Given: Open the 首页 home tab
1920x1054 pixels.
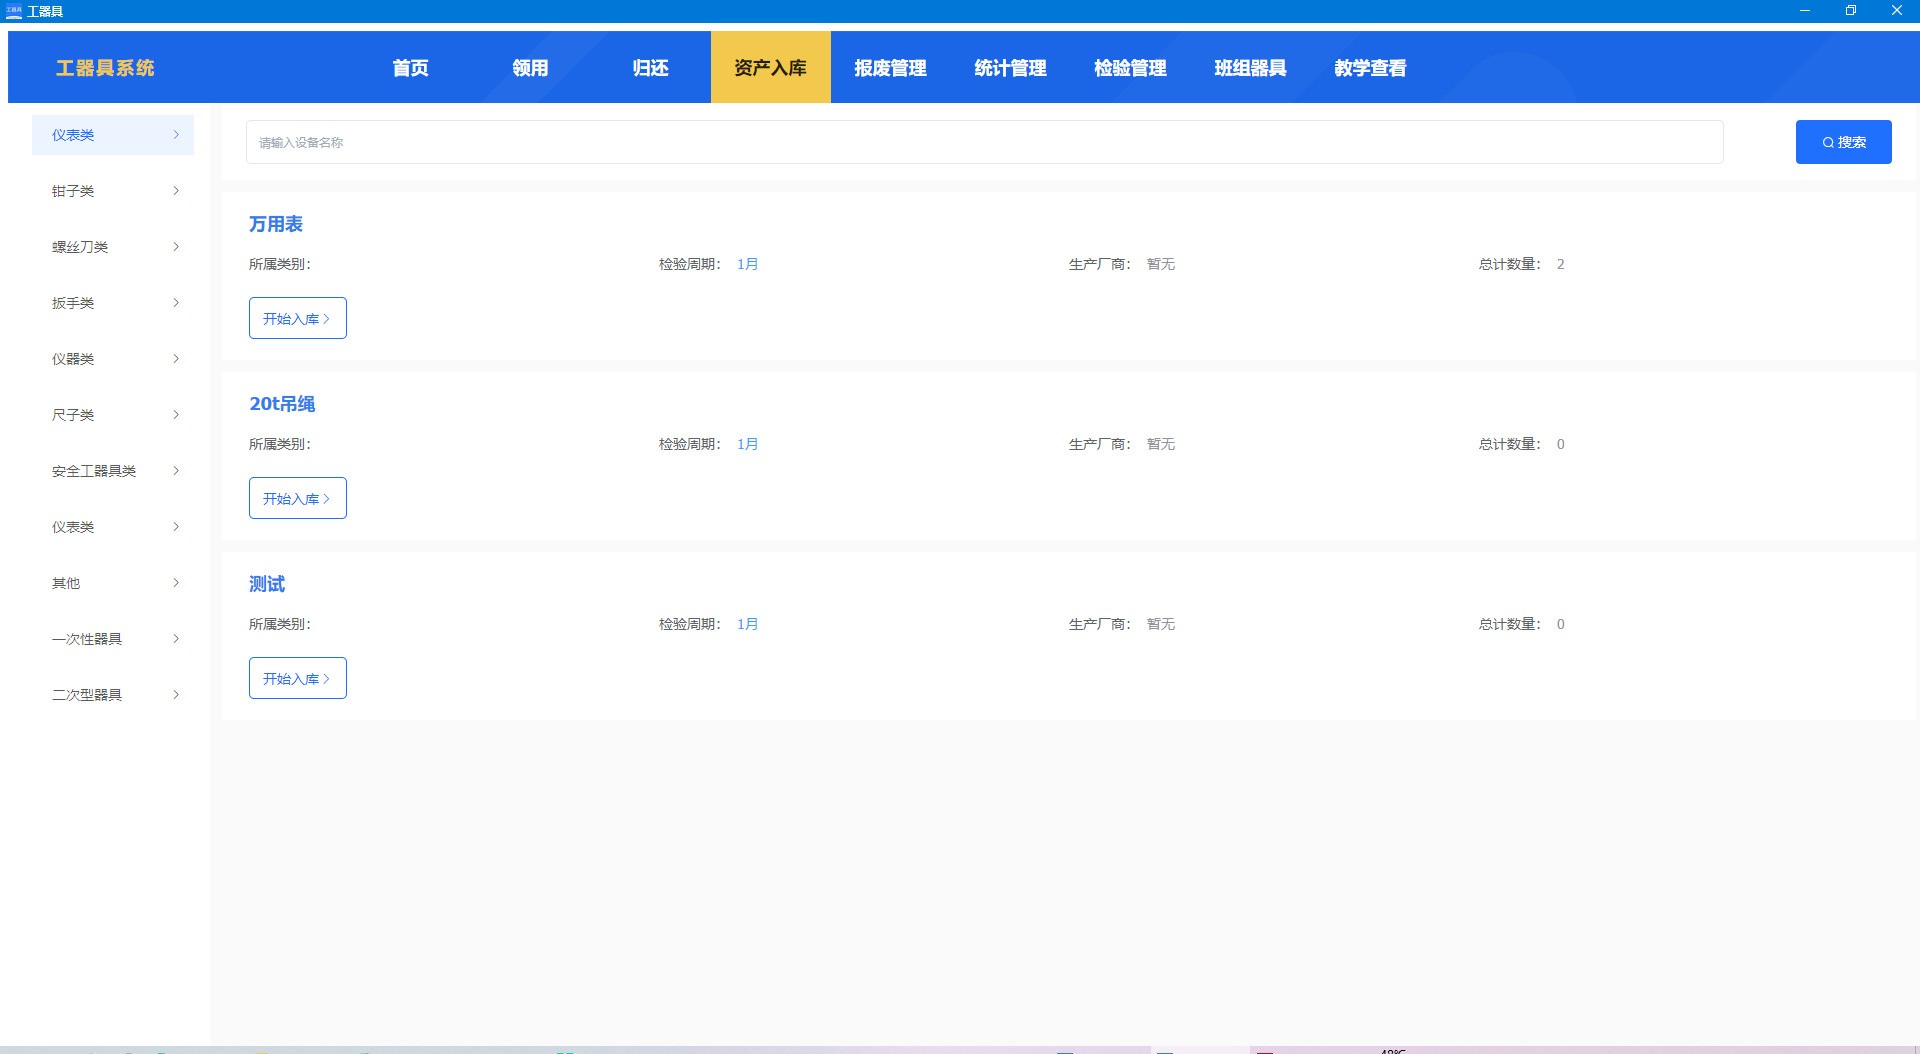Looking at the screenshot, I should pyautogui.click(x=410, y=68).
